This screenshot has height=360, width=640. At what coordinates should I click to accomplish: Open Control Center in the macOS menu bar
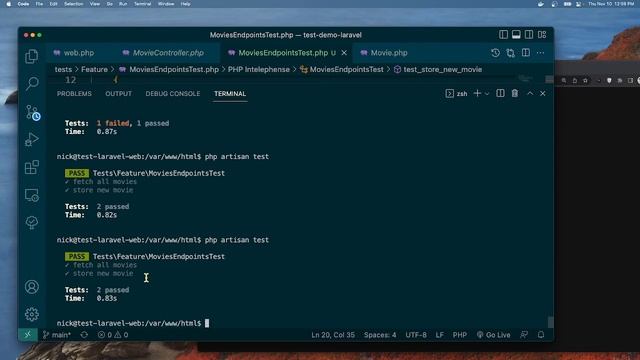[578, 4]
